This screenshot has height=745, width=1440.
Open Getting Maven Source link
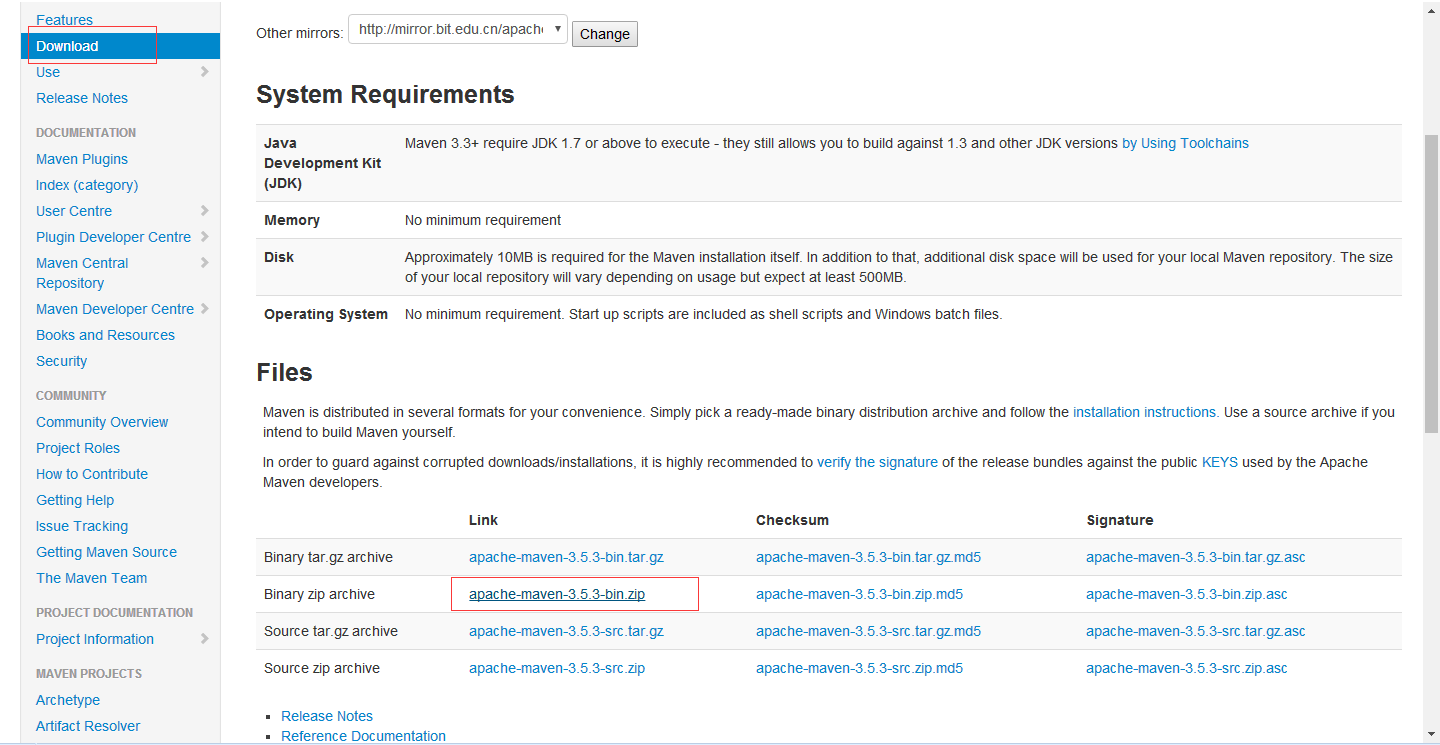106,552
